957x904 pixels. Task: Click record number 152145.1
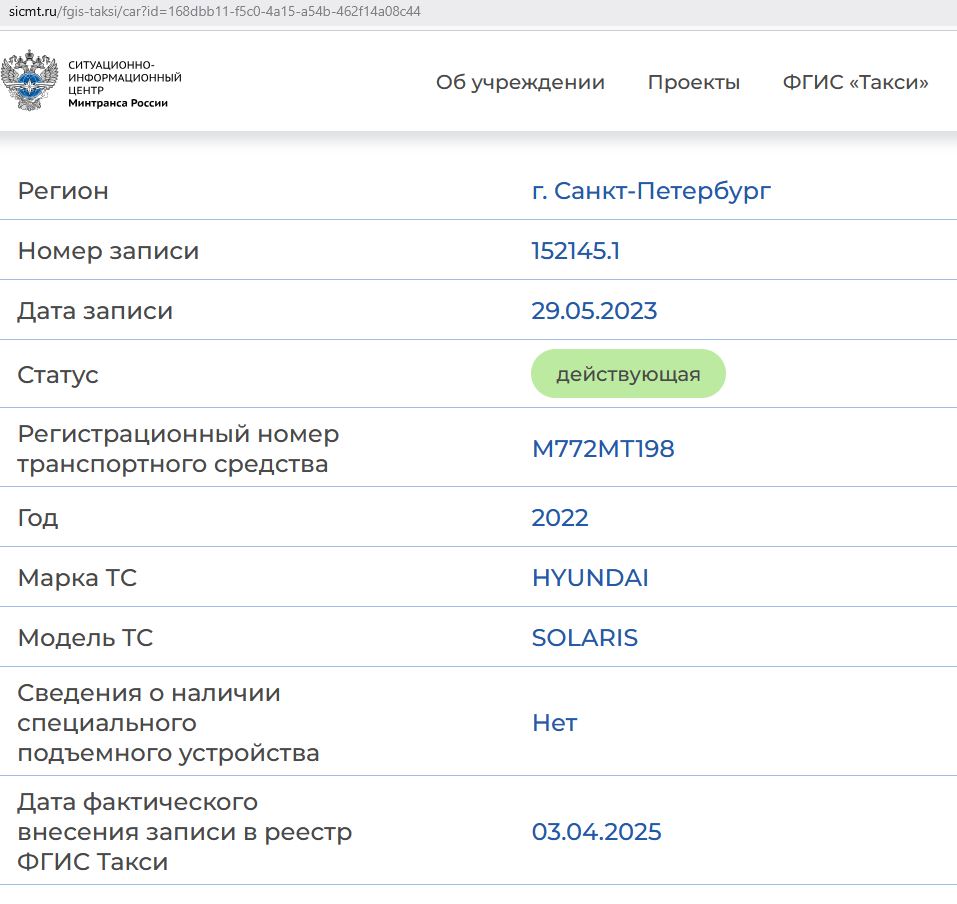coord(575,251)
